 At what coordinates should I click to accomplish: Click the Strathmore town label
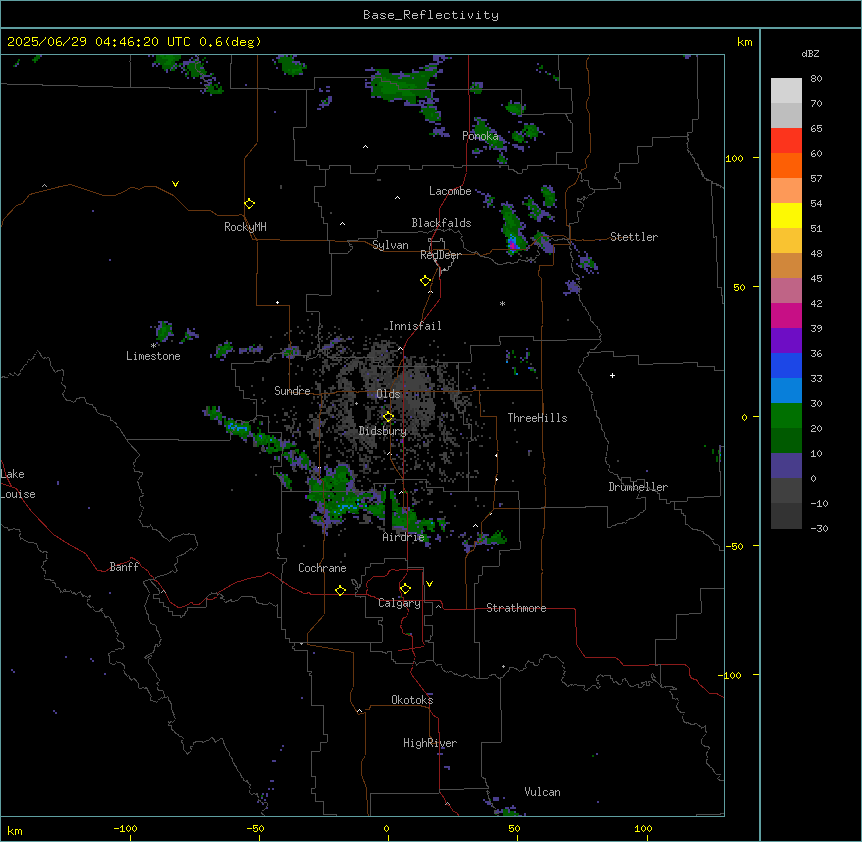(x=516, y=608)
